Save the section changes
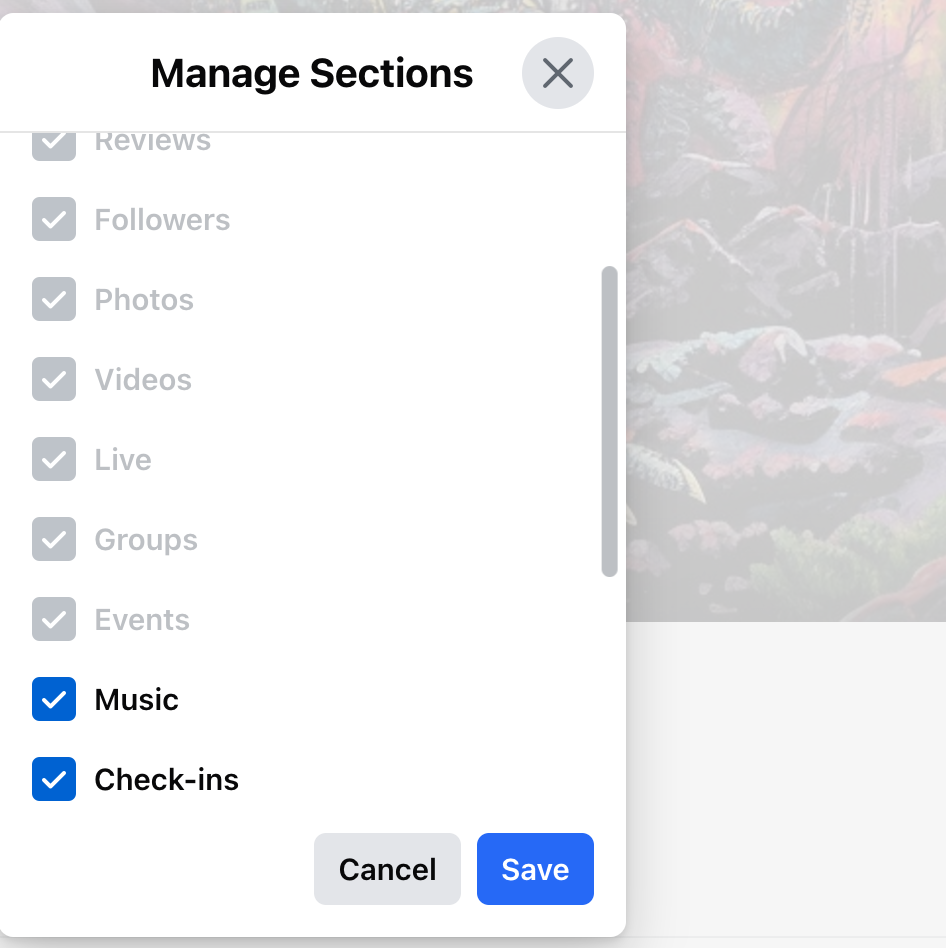 click(x=535, y=869)
